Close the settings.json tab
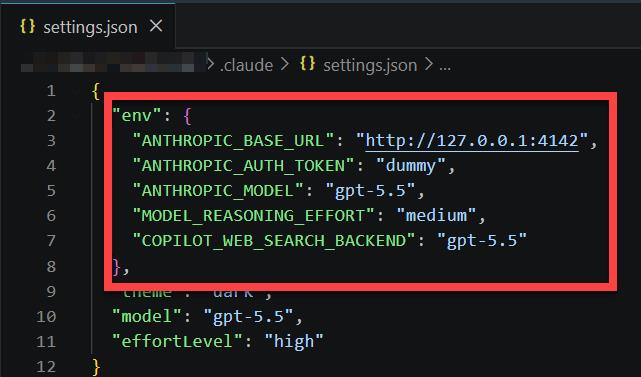The width and height of the screenshot is (641, 377). [156, 27]
